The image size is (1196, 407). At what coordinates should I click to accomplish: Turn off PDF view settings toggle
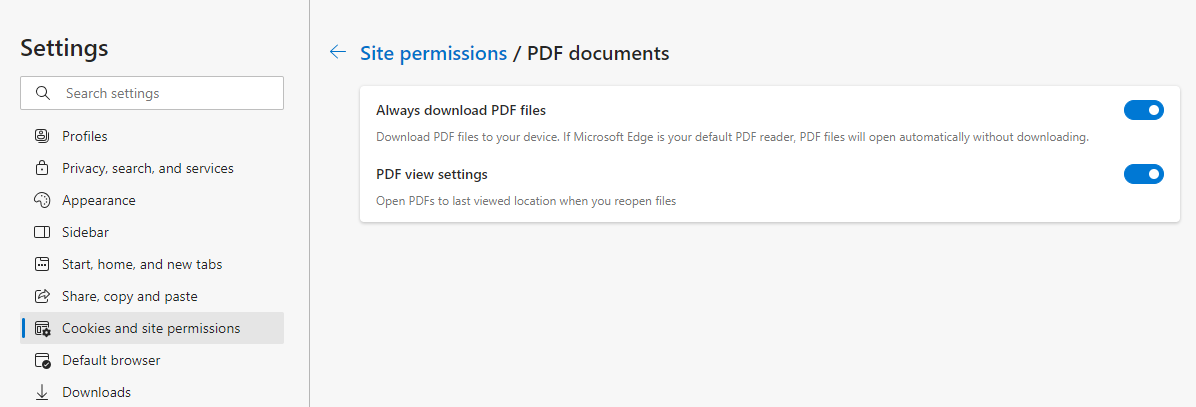1143,174
